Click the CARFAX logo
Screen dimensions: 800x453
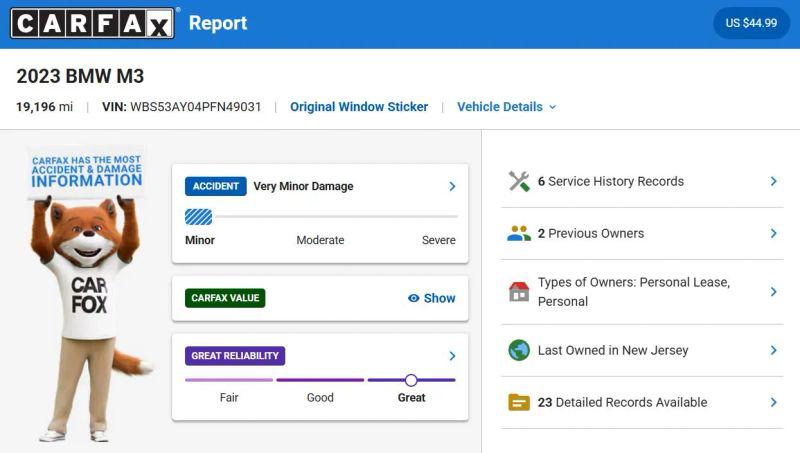[92, 23]
